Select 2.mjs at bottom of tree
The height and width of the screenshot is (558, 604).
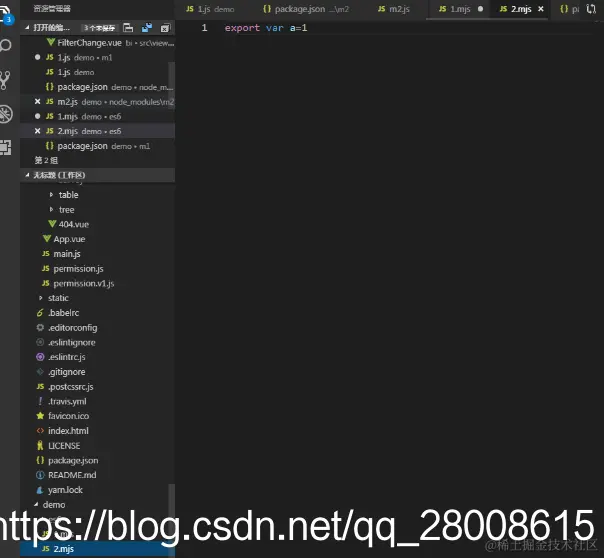[x=97, y=549]
